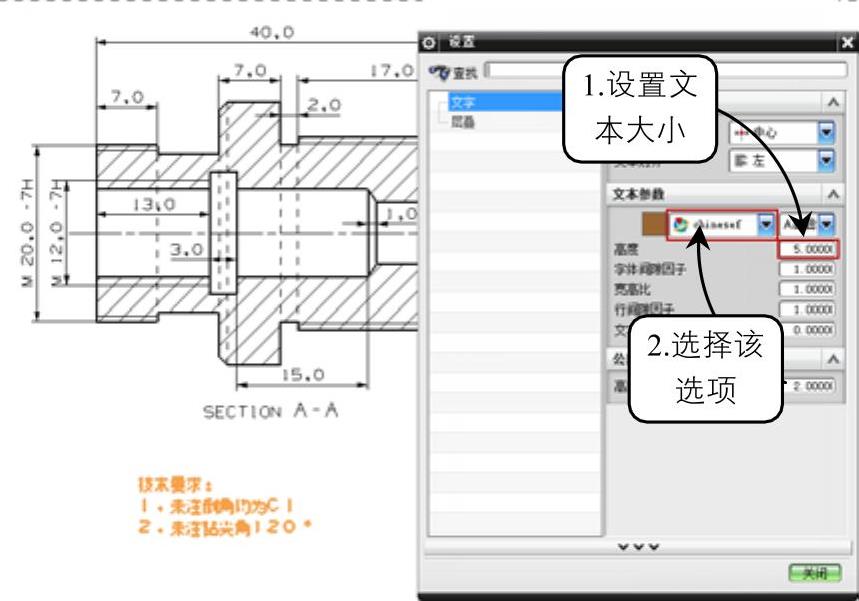Collapse the topmost section with its caret
Image resolution: width=859 pixels, height=601 pixels.
pyautogui.click(x=833, y=102)
